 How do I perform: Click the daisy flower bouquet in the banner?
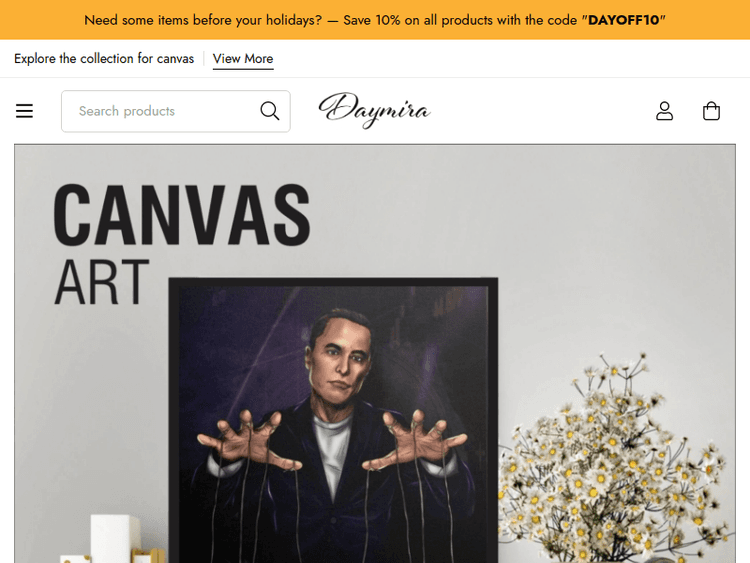click(x=616, y=458)
